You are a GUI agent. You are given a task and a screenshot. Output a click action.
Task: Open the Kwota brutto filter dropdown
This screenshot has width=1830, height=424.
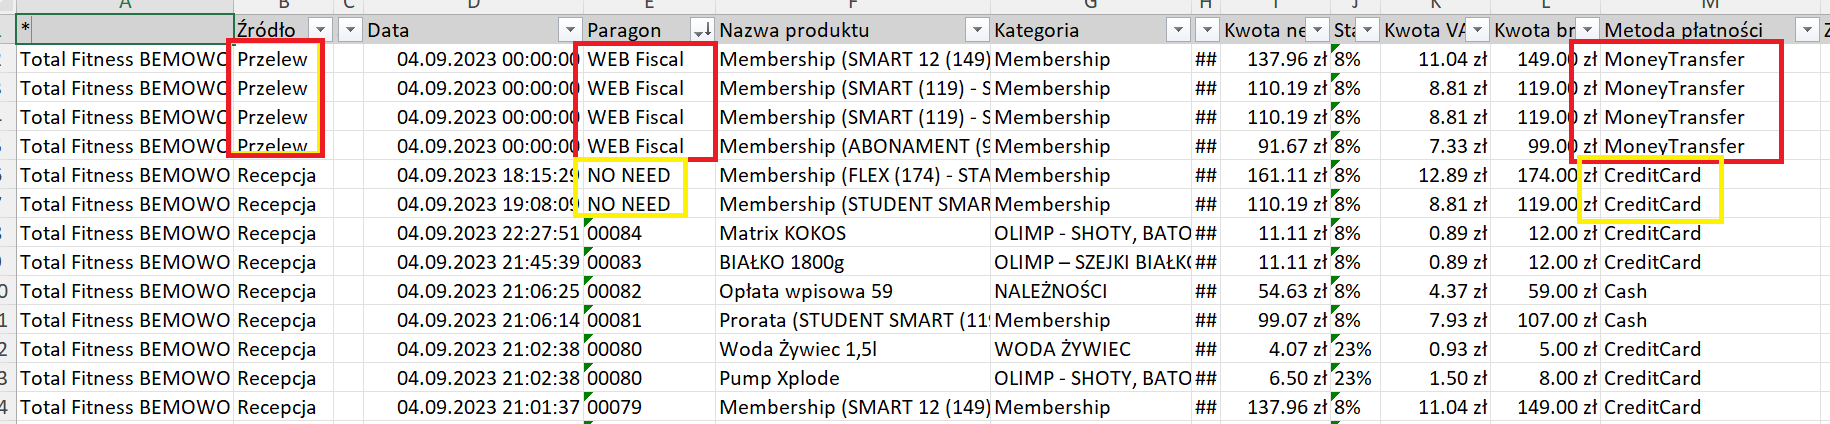pos(1588,30)
